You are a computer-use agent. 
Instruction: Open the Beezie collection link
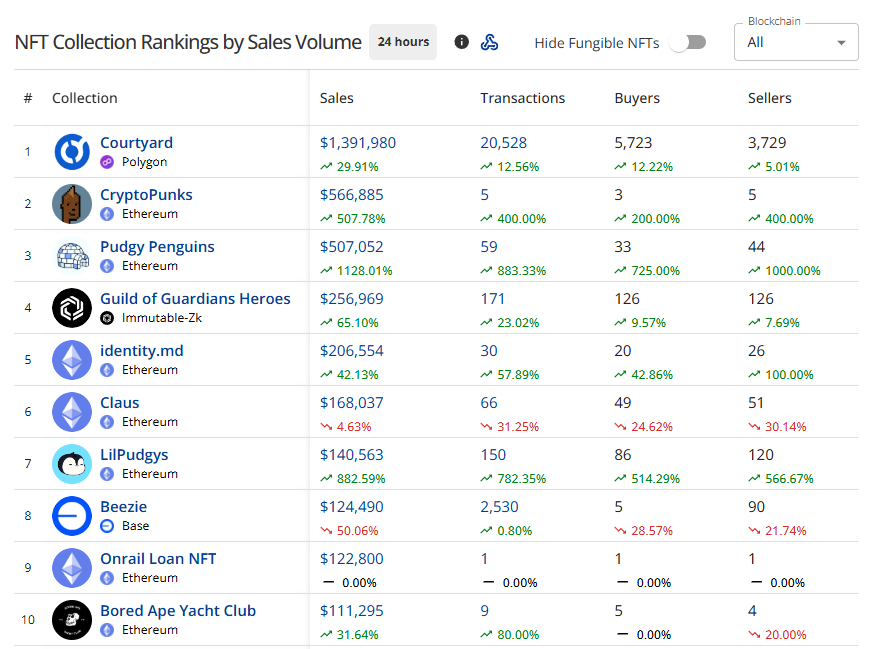123,506
